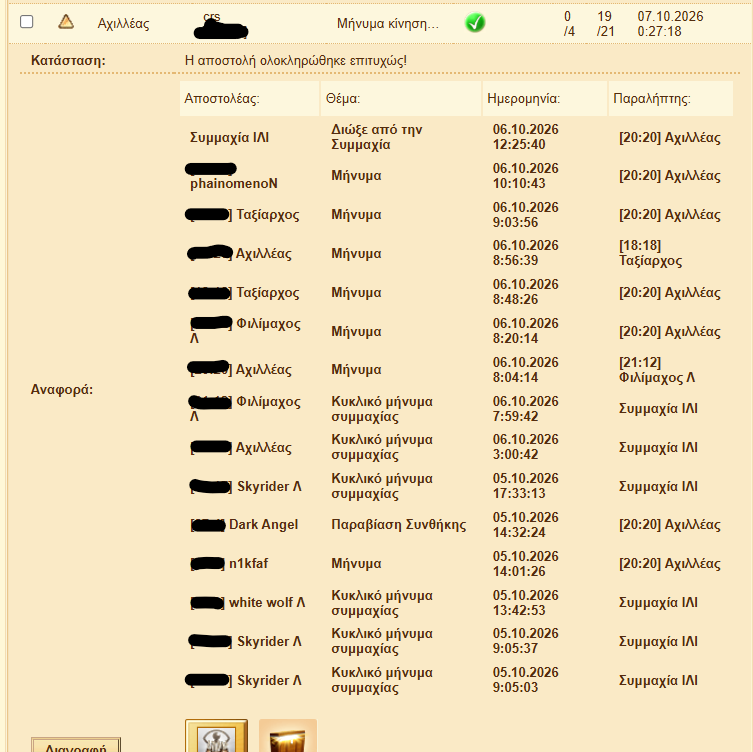Open the Παραβίαση Συνθήκης subject
The width and height of the screenshot is (753, 752).
click(398, 525)
